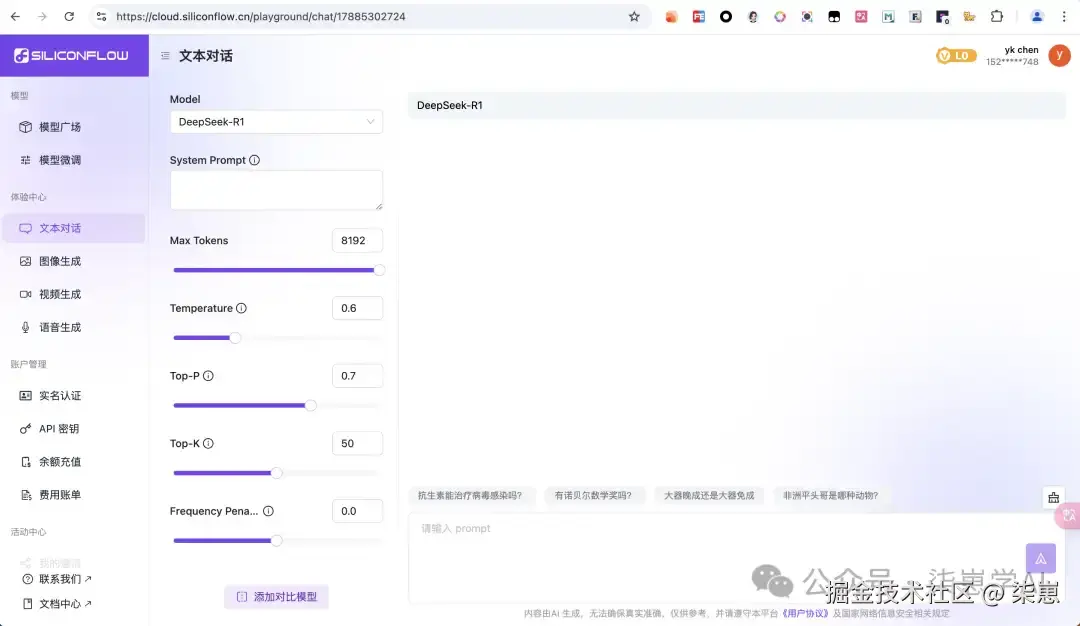The image size is (1080, 626).
Task: Click 添加对比模型 button
Action: (x=276, y=596)
